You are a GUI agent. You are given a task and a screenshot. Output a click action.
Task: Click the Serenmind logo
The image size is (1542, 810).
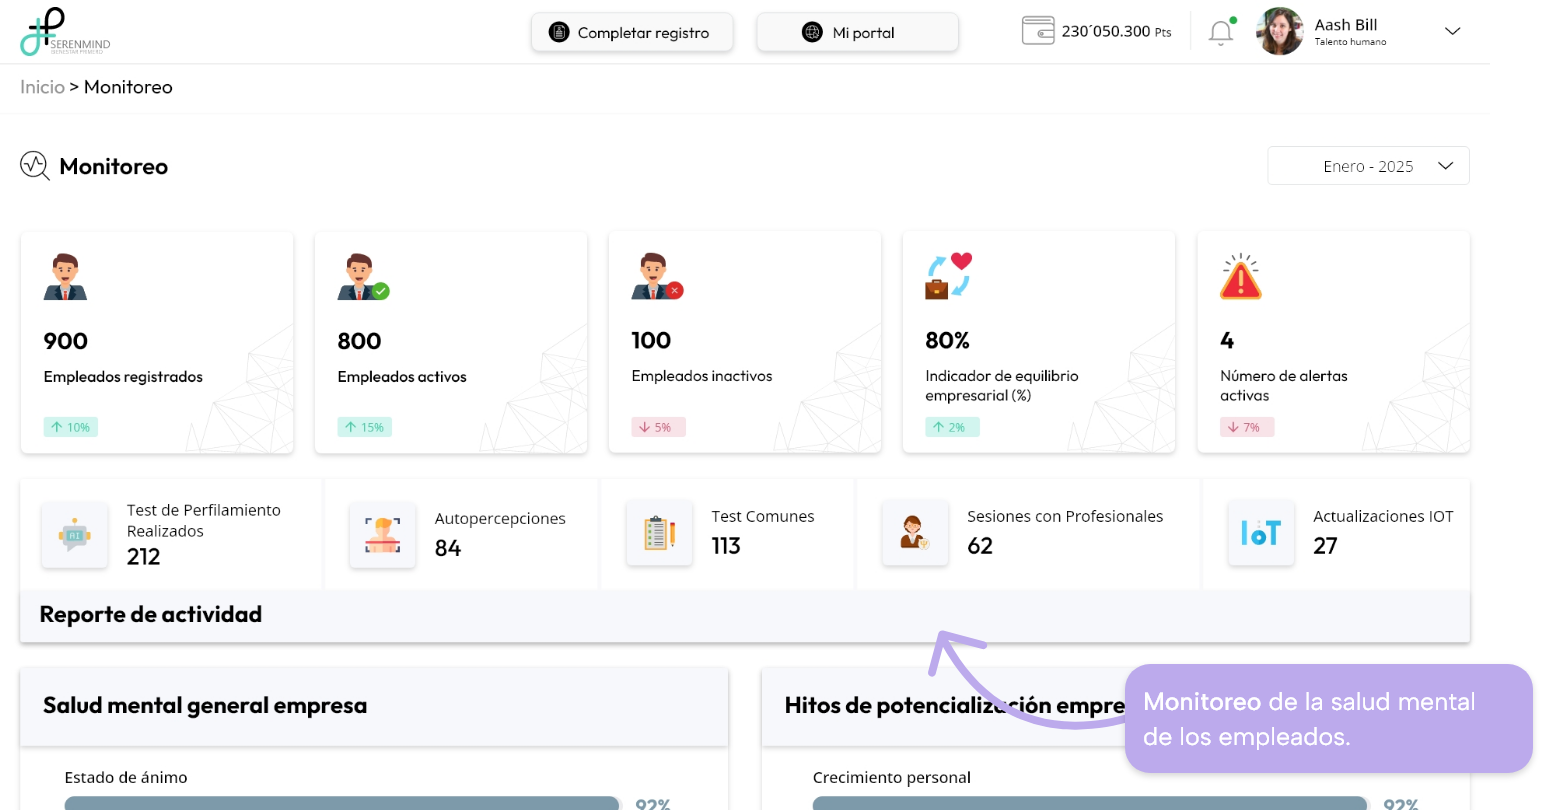pyautogui.click(x=65, y=32)
